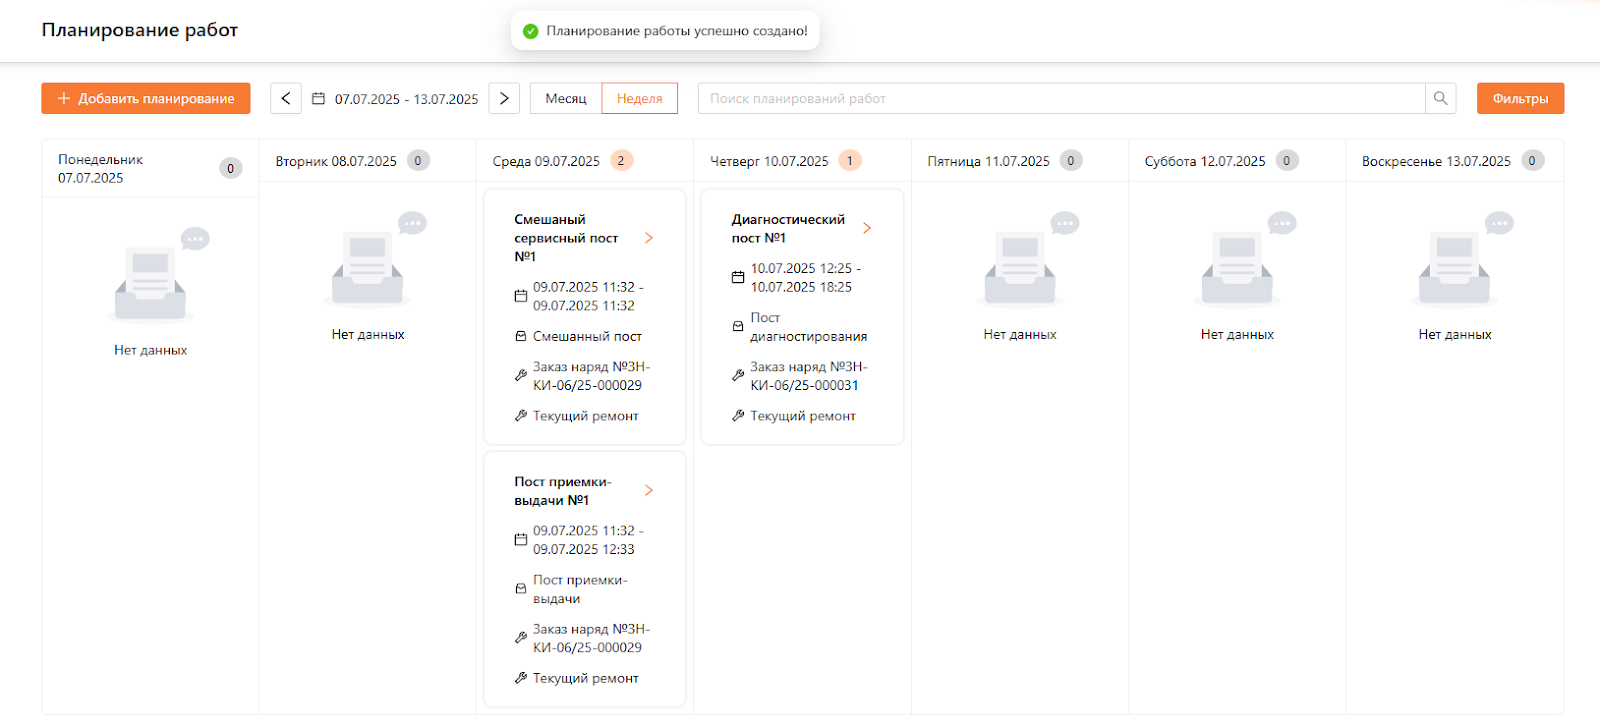Expand the Пост приемки-выдачи №1 card arrow
The height and width of the screenshot is (724, 1600).
649,490
